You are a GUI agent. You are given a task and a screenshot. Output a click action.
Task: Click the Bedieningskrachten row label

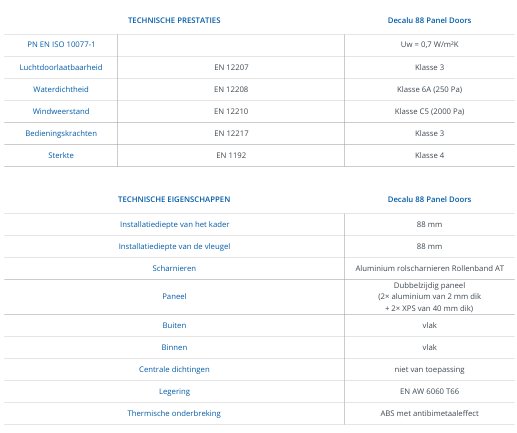[x=61, y=133]
